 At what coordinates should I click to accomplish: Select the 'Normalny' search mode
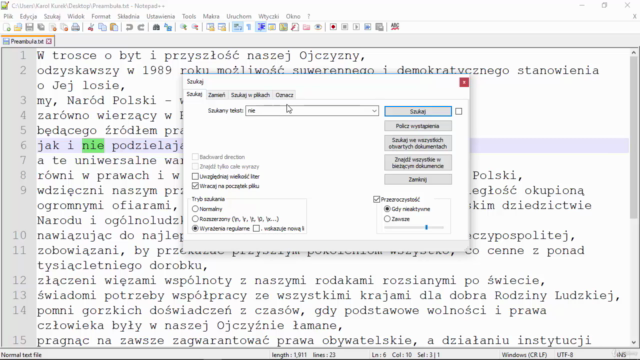click(x=195, y=209)
